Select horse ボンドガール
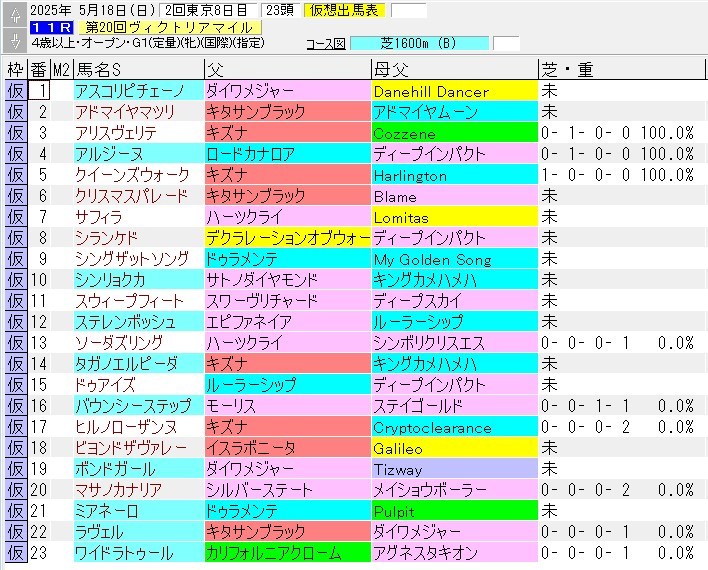 (139, 469)
